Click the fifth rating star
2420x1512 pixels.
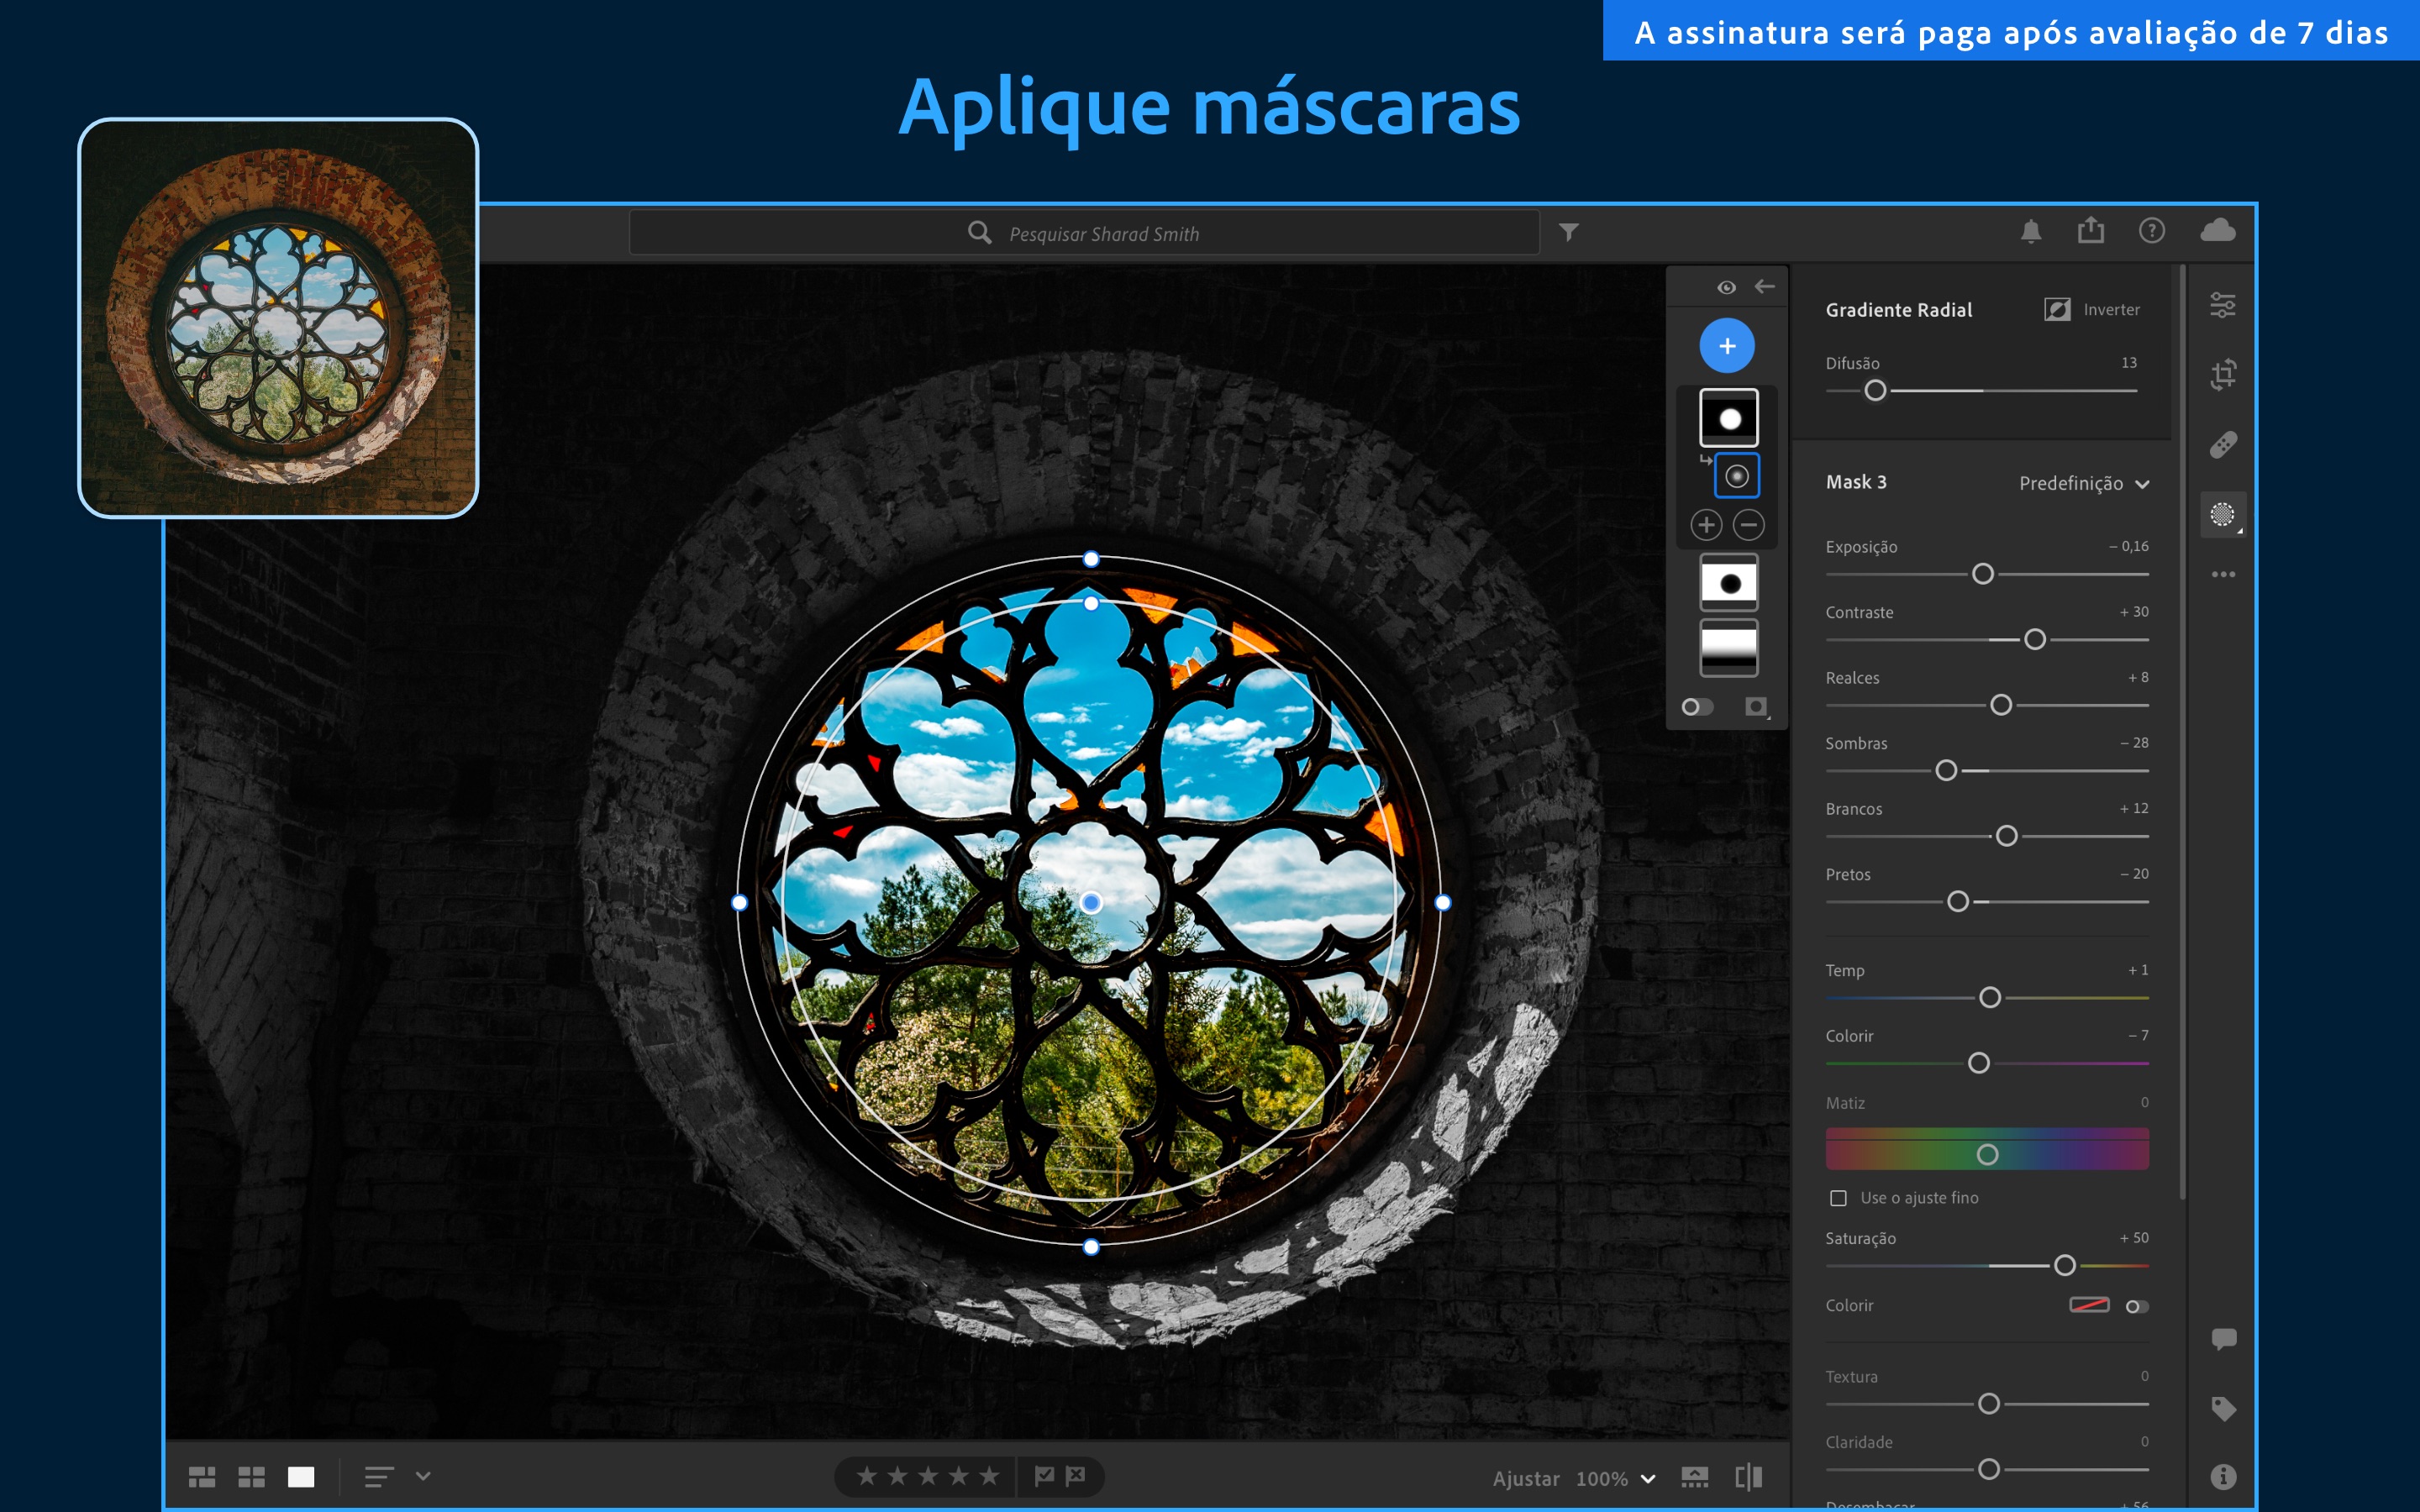(x=989, y=1476)
